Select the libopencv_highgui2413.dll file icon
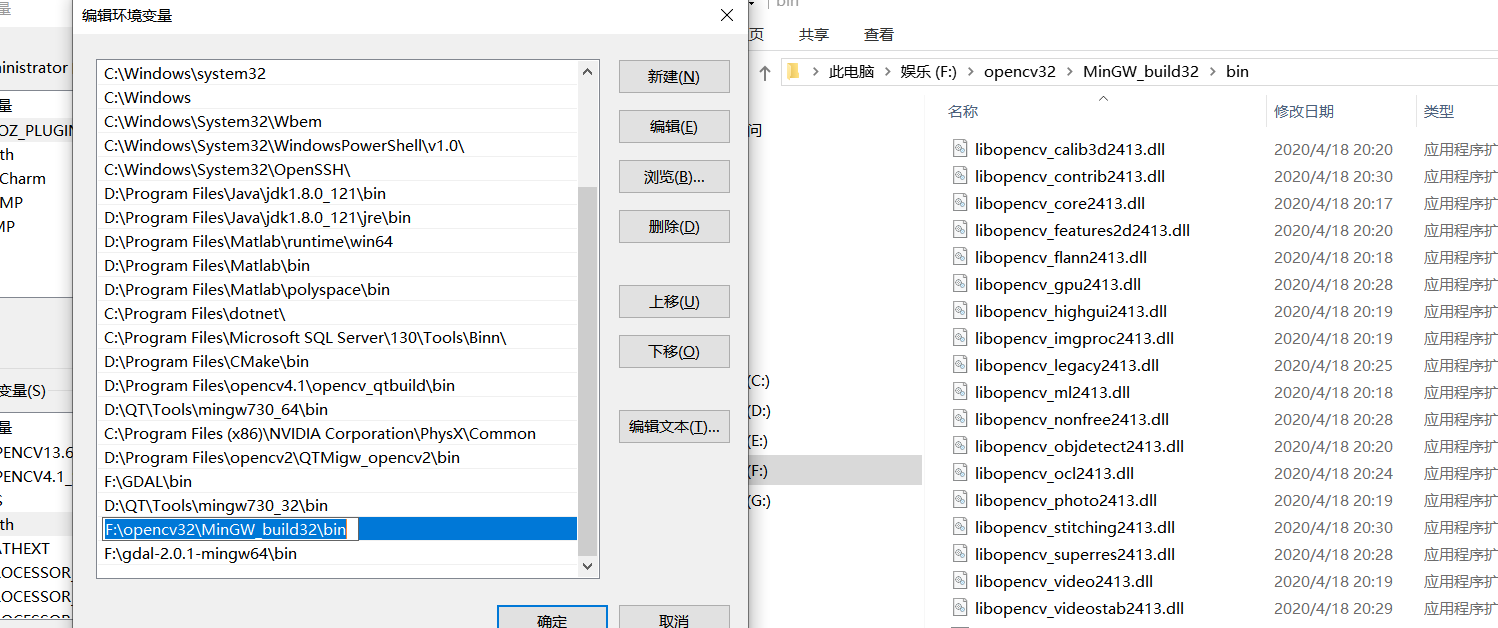 (x=960, y=312)
